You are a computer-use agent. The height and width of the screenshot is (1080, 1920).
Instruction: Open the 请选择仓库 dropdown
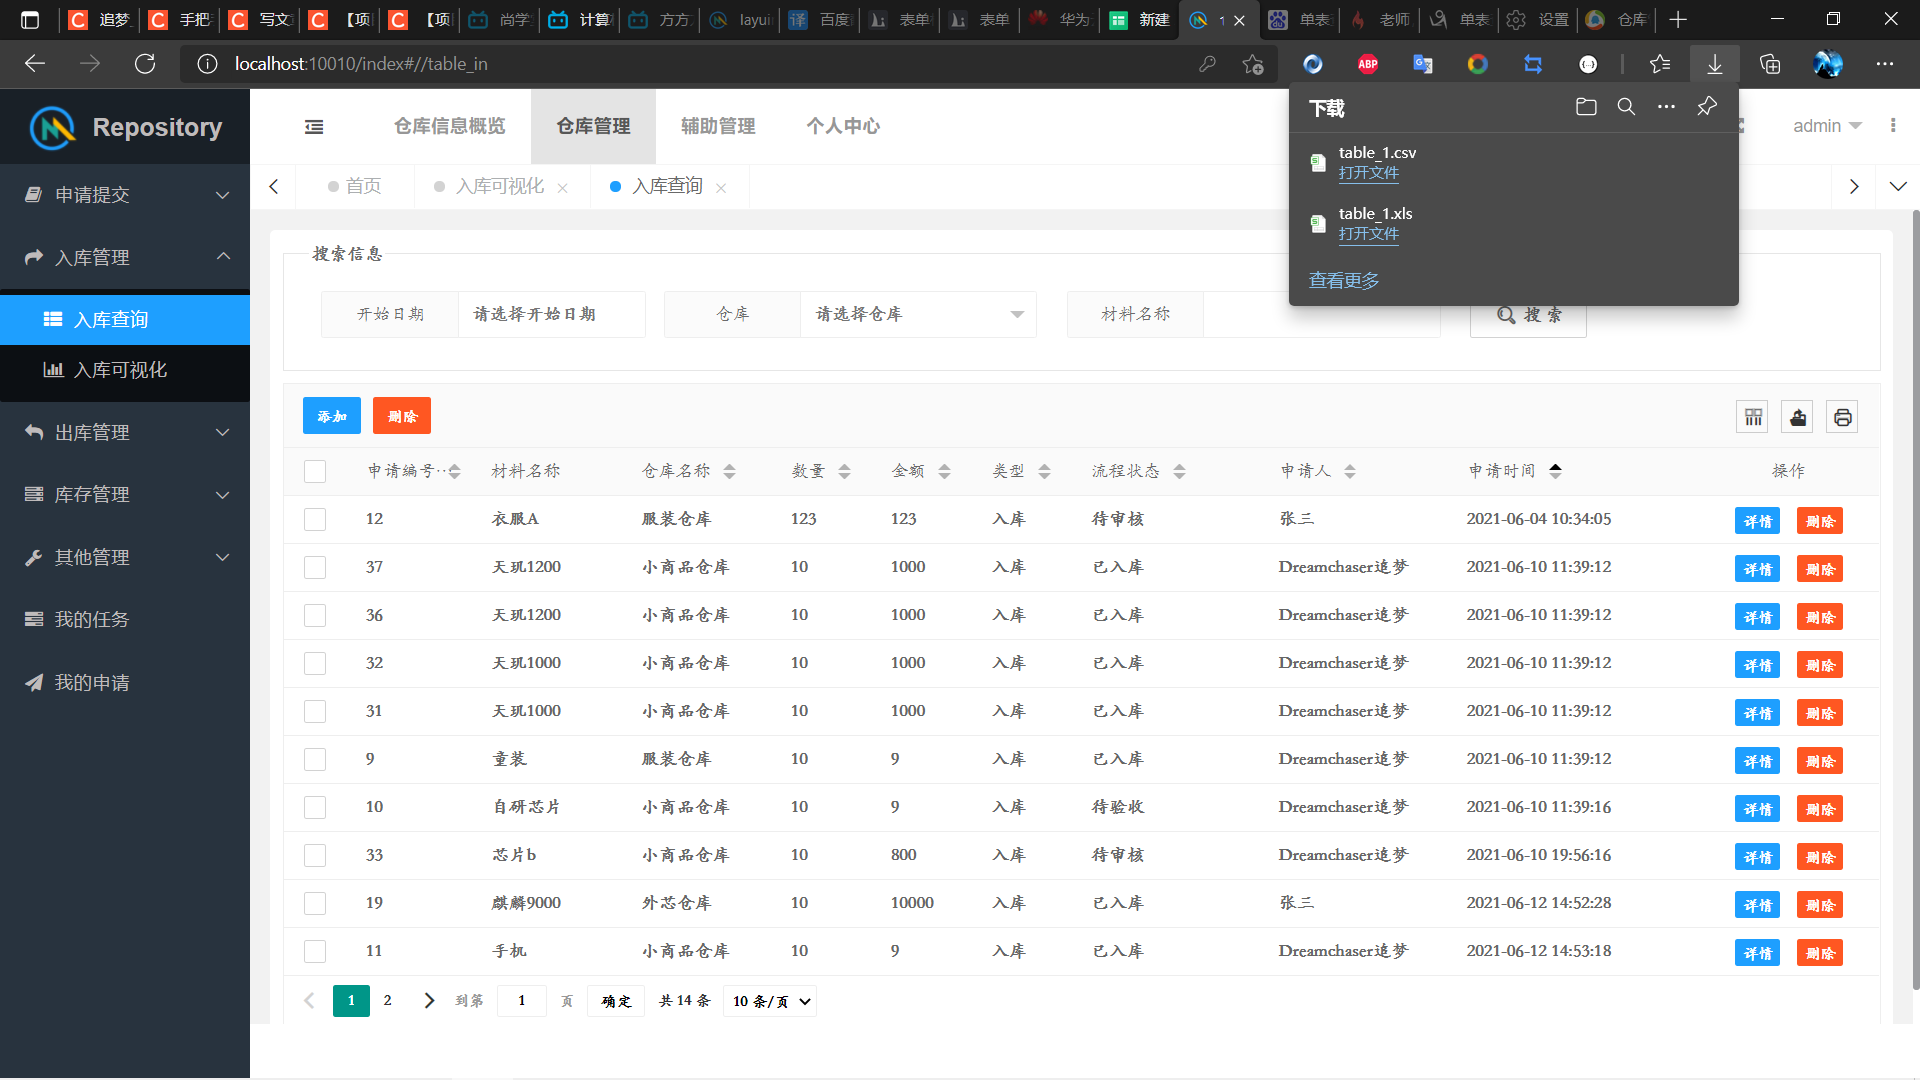[917, 314]
